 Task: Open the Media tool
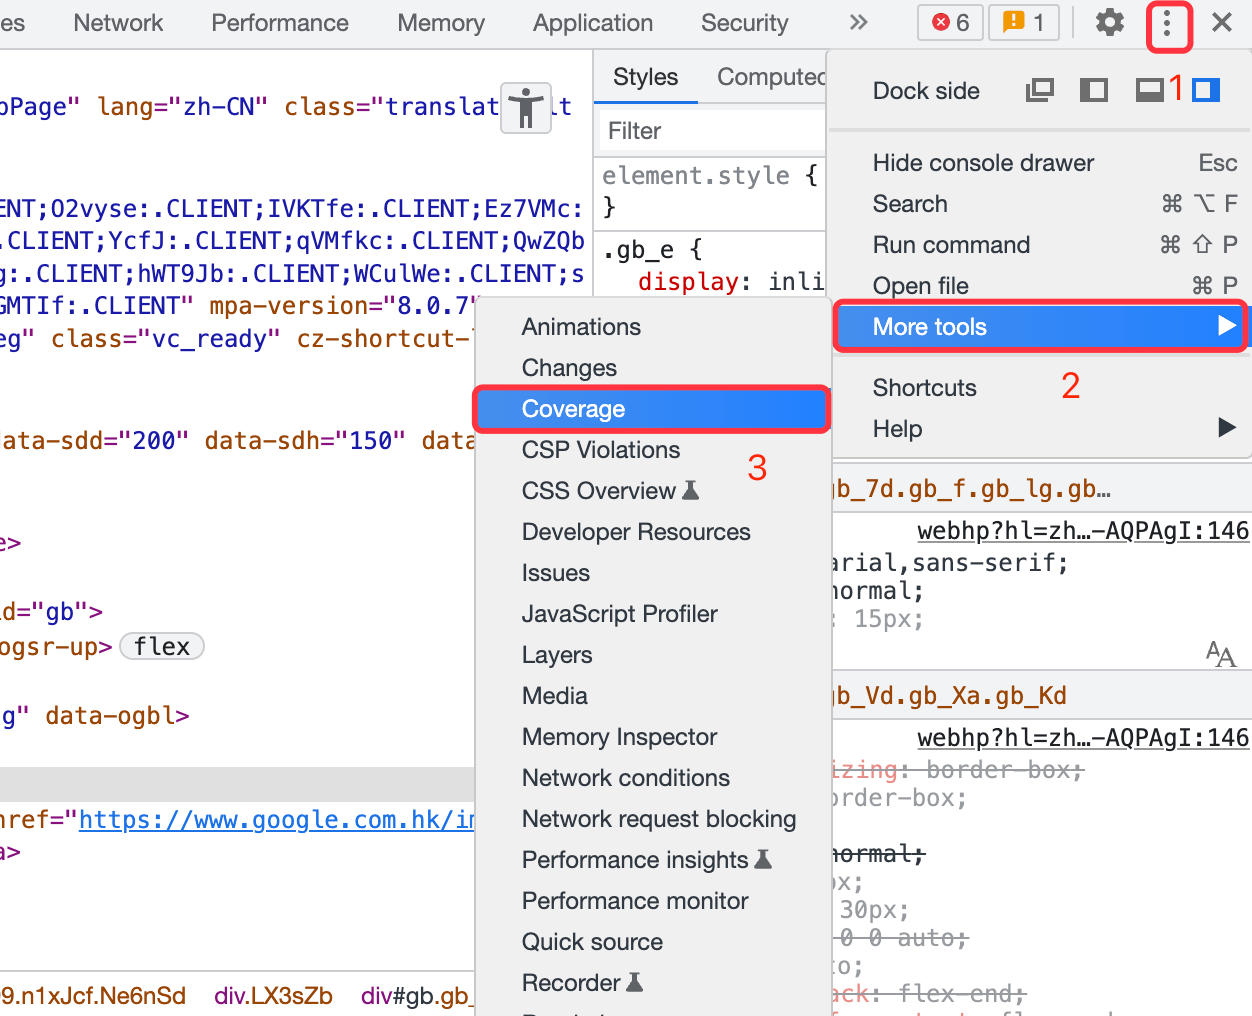pos(654,696)
